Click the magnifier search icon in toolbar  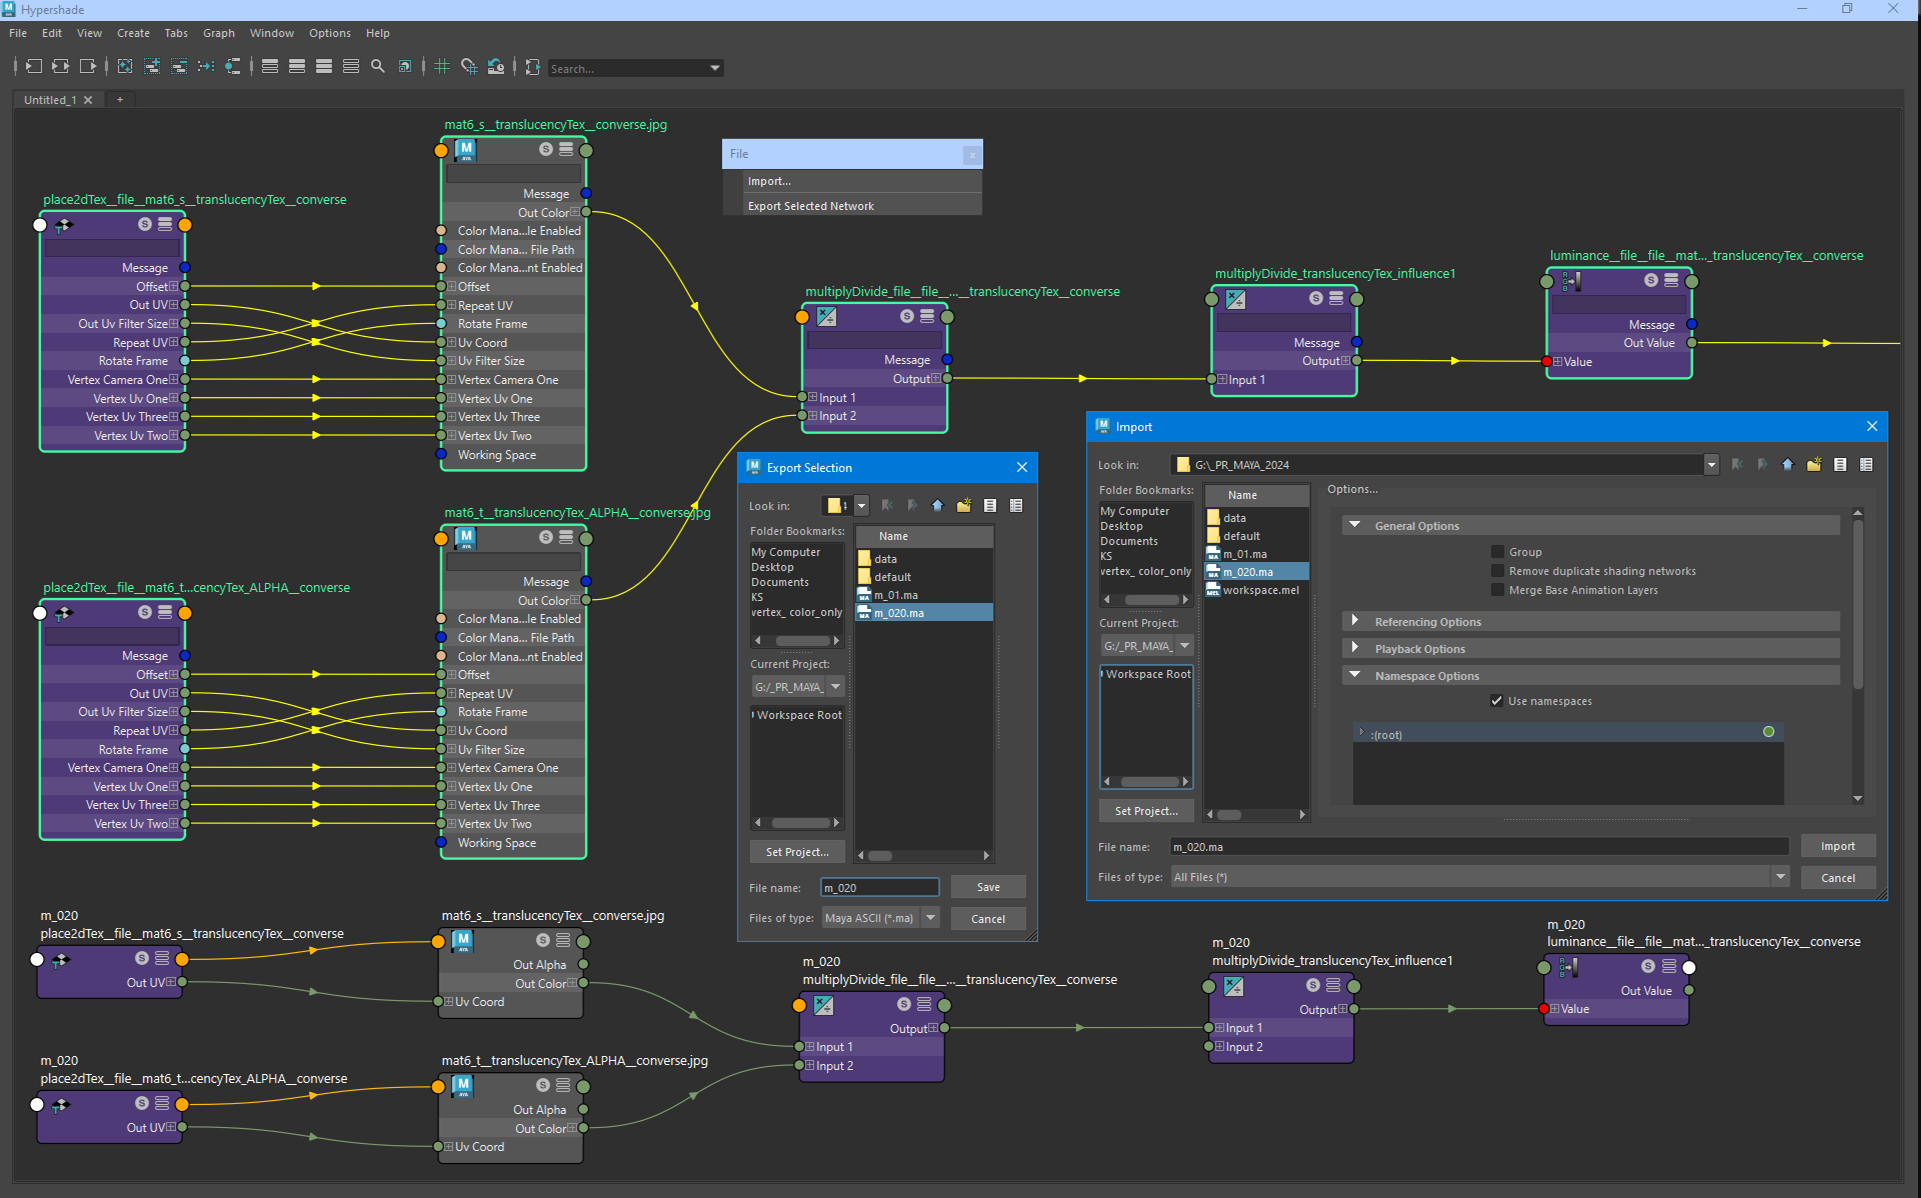[x=378, y=67]
